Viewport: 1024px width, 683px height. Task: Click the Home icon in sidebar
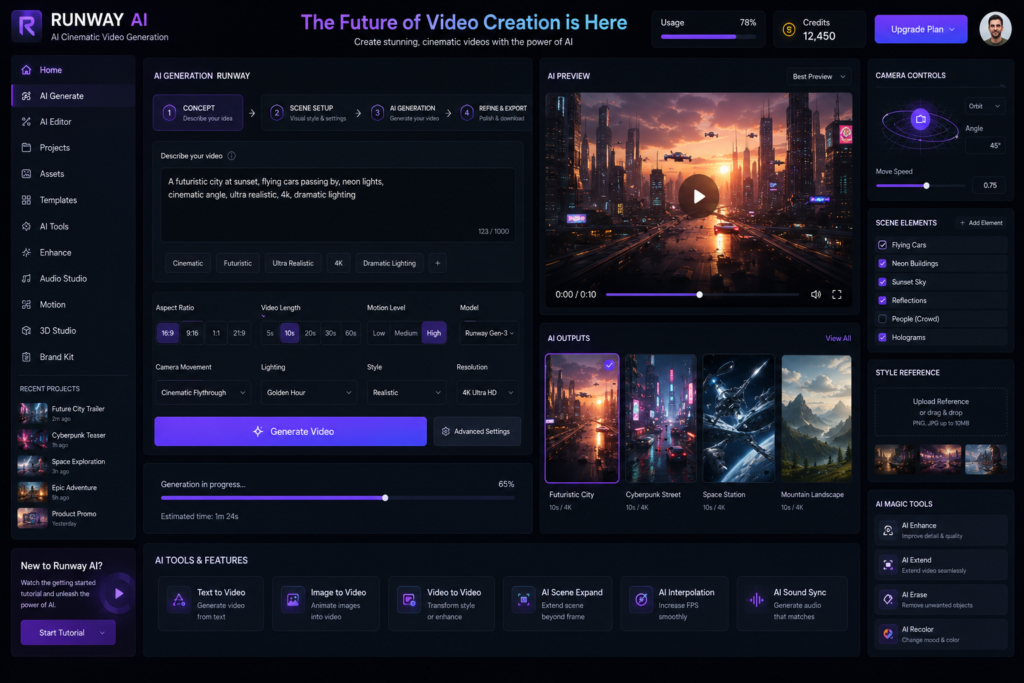pos(26,70)
